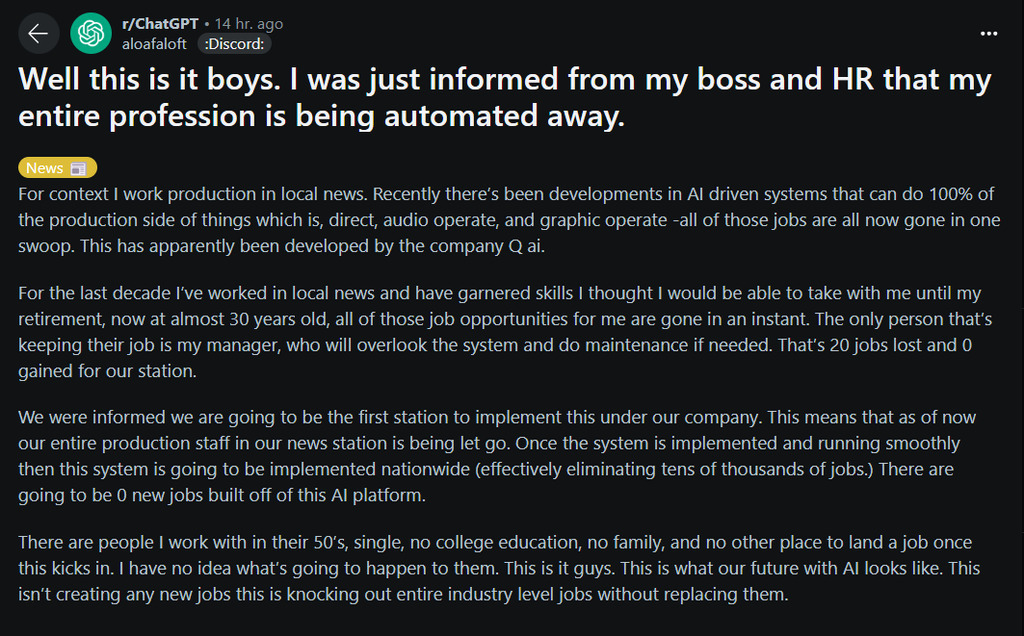
Task: Click the back arrow button
Action: tap(38, 34)
